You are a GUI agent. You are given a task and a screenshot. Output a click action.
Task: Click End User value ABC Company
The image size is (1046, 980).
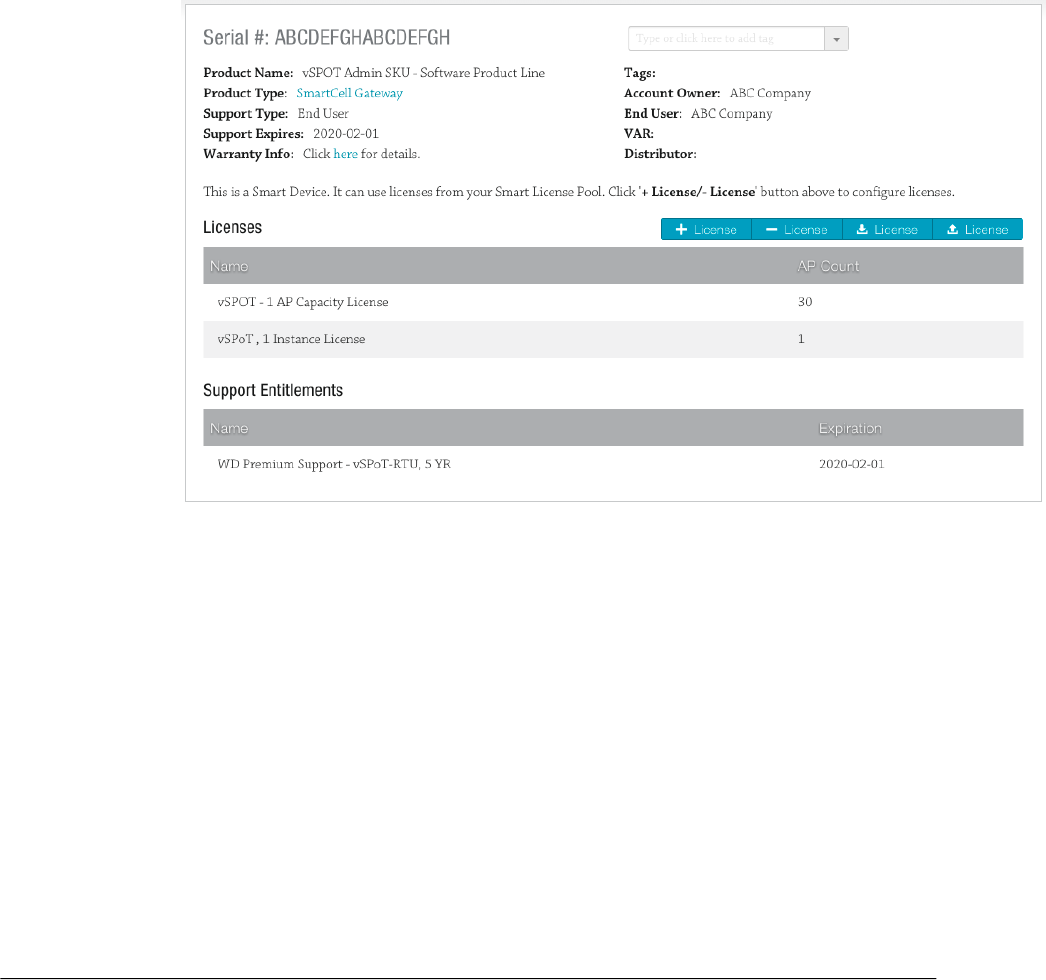[732, 113]
